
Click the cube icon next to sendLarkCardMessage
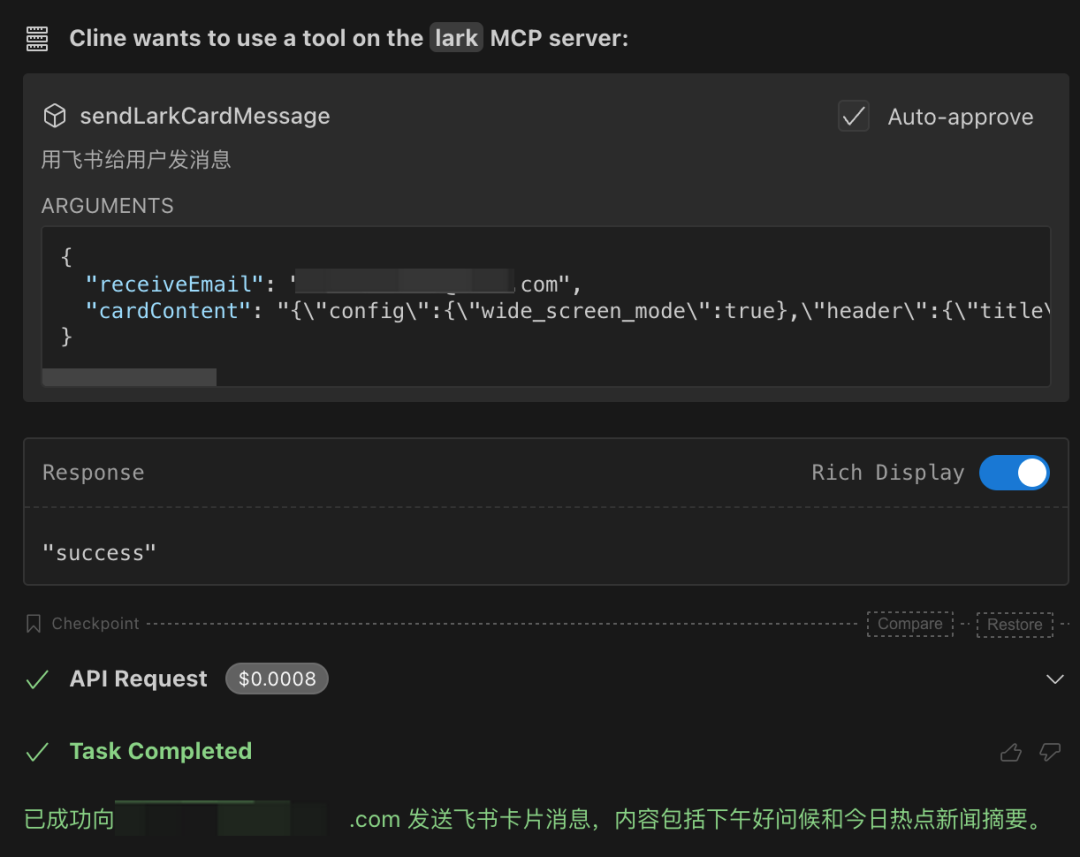55,116
